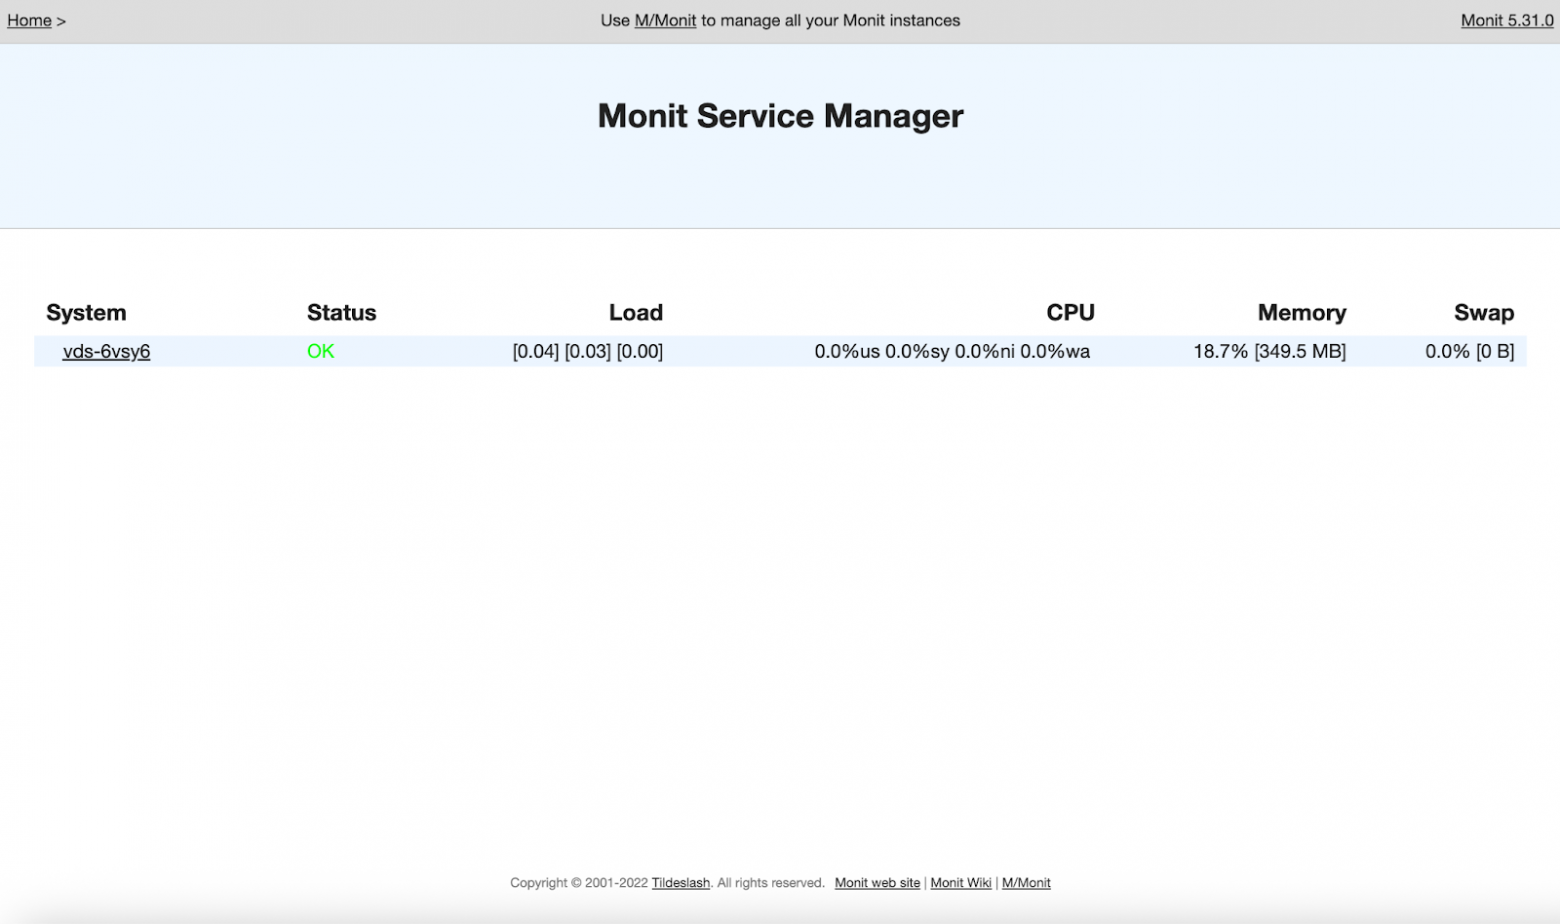The width and height of the screenshot is (1560, 924).
Task: Click the Swap column header
Action: coord(1483,312)
